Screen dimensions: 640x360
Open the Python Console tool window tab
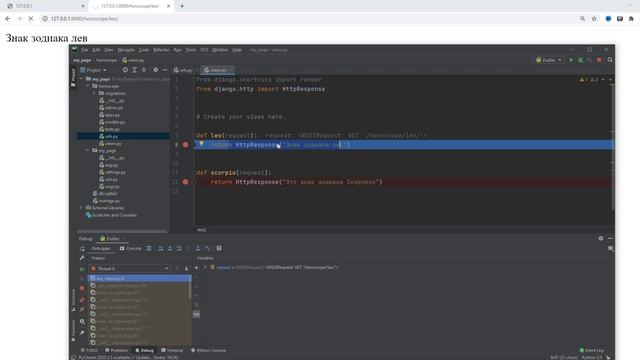(x=208, y=350)
